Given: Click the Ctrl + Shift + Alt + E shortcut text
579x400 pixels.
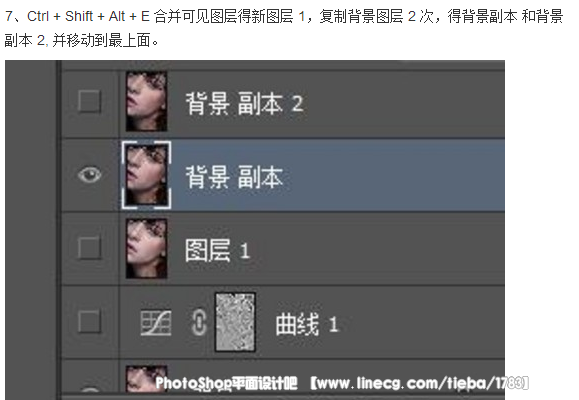Looking at the screenshot, I should pyautogui.click(x=88, y=16).
